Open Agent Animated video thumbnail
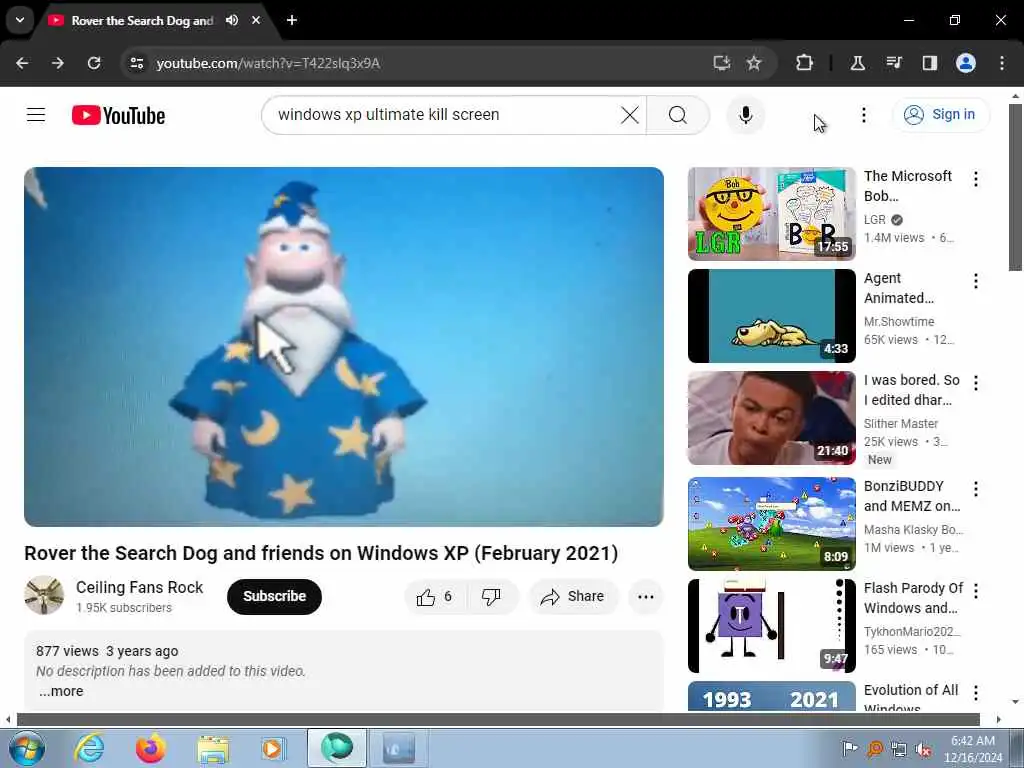The image size is (1024, 768). [x=771, y=315]
